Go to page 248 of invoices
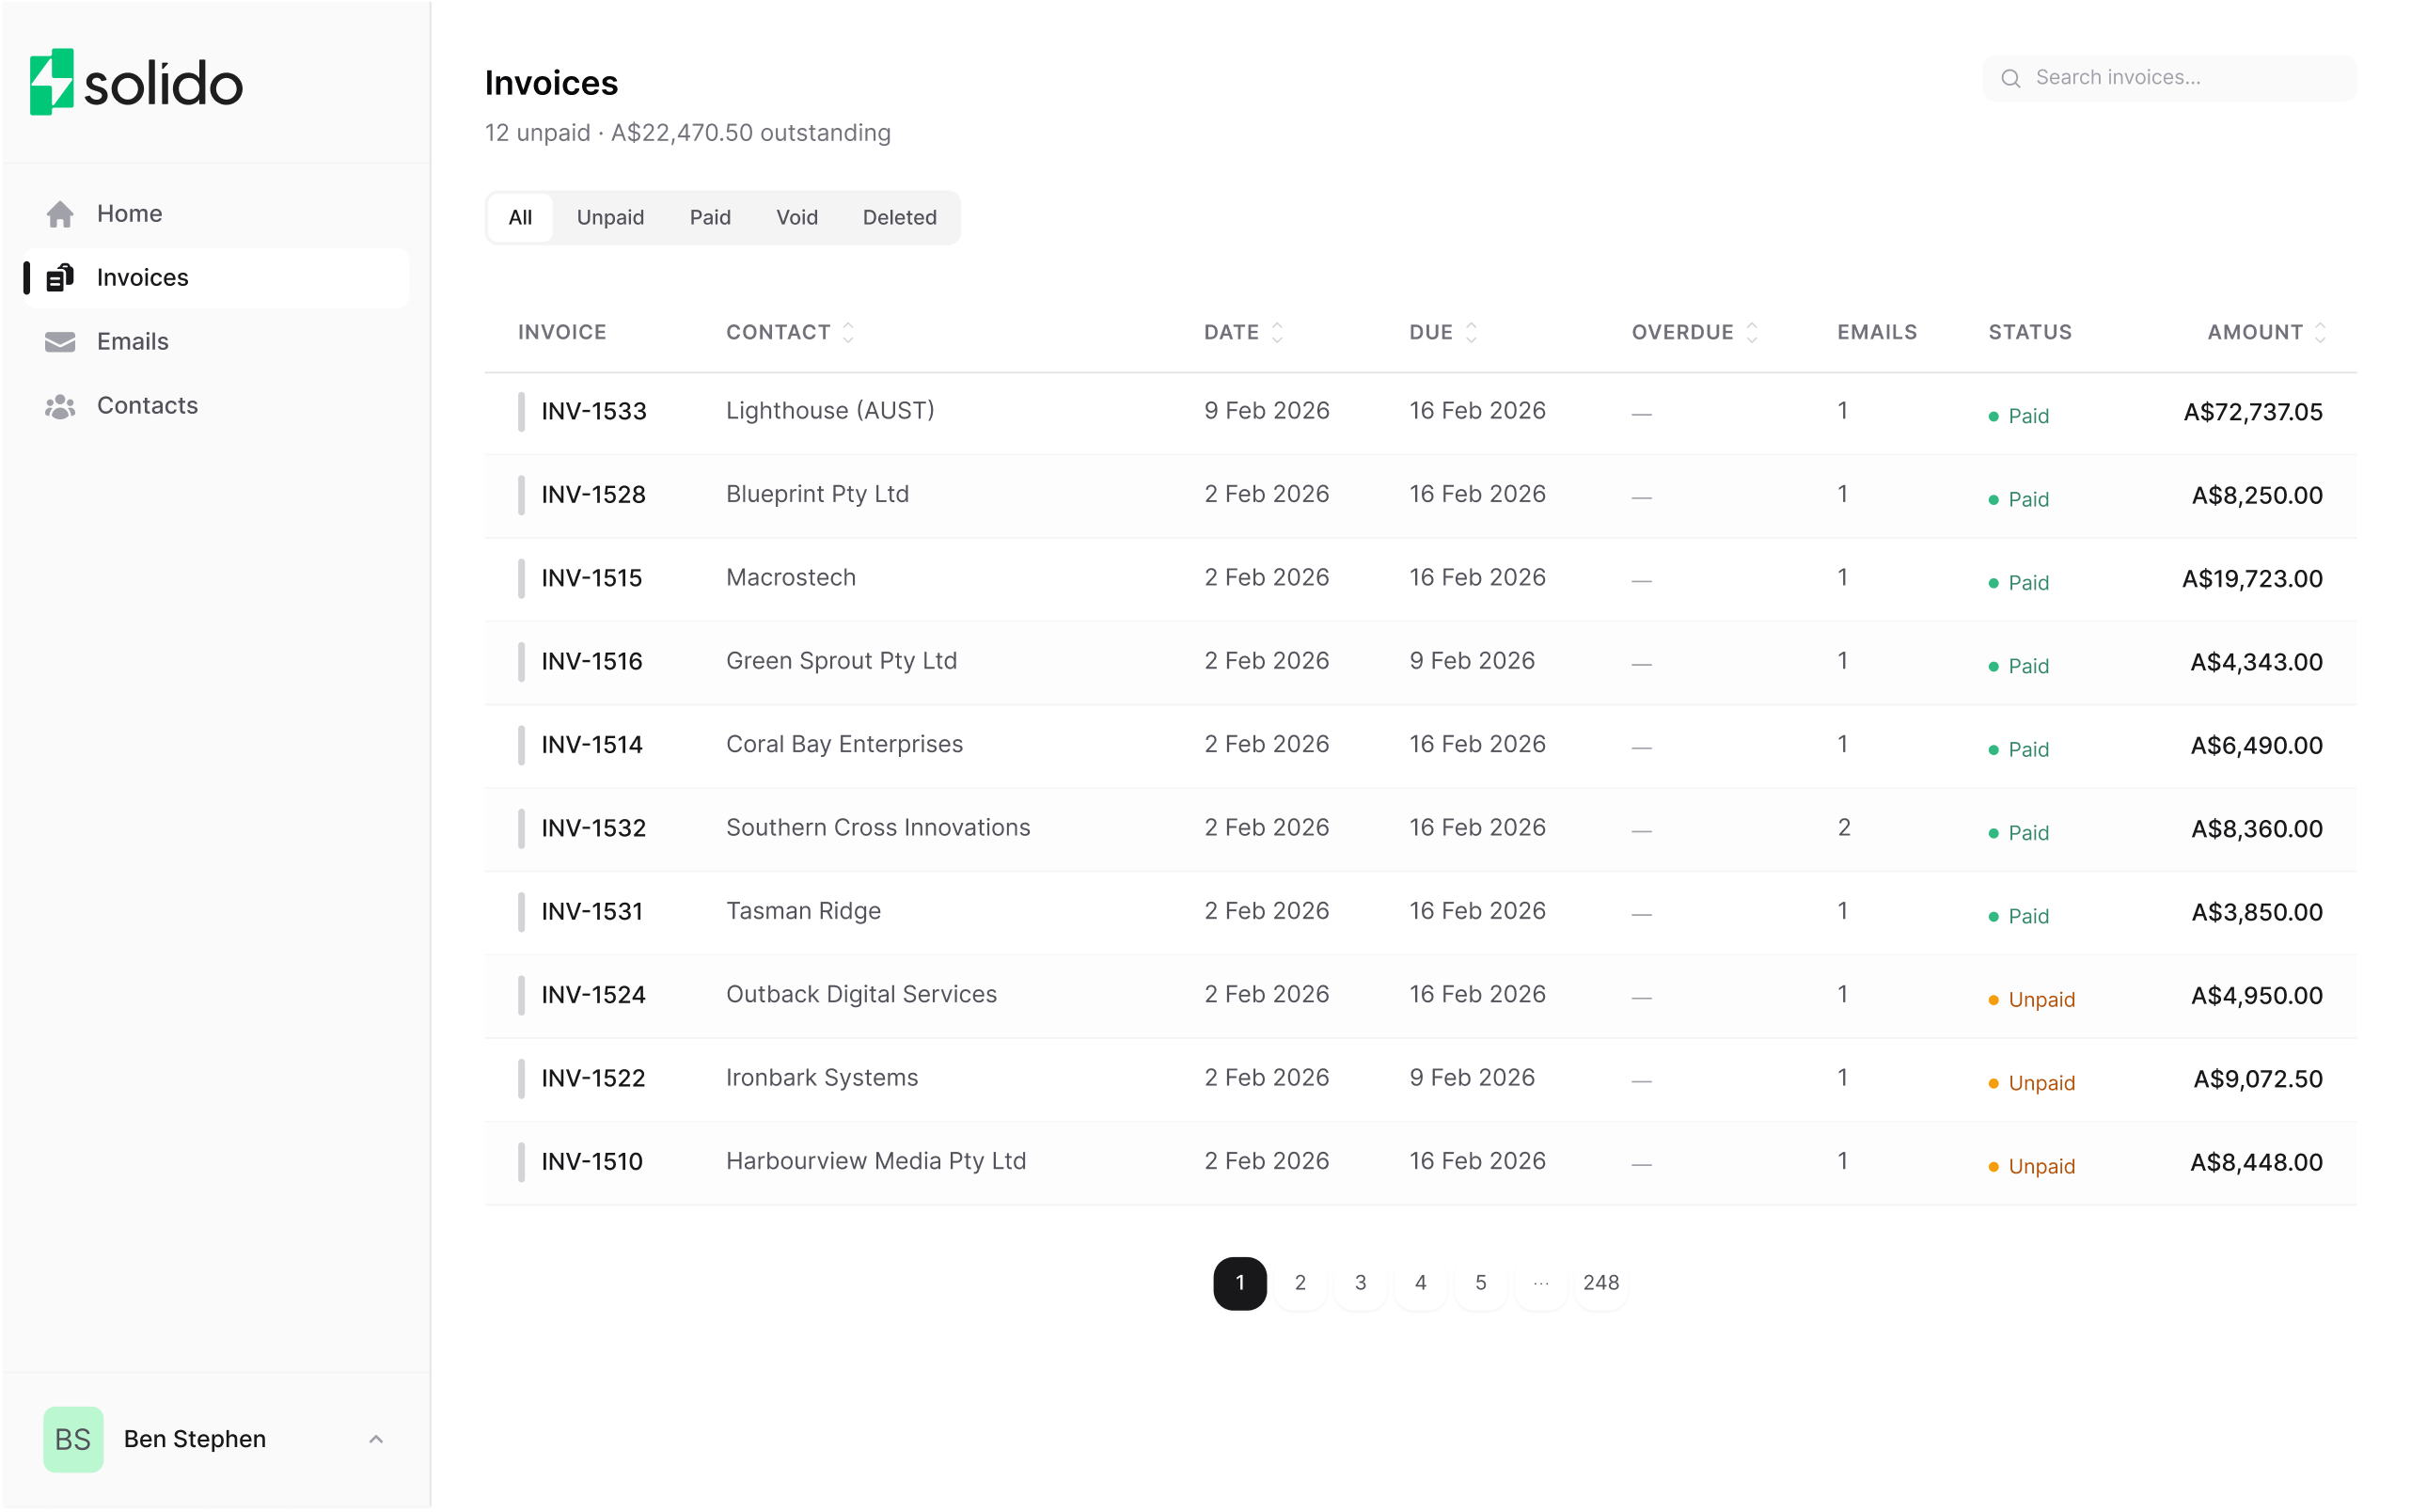 1601,1282
